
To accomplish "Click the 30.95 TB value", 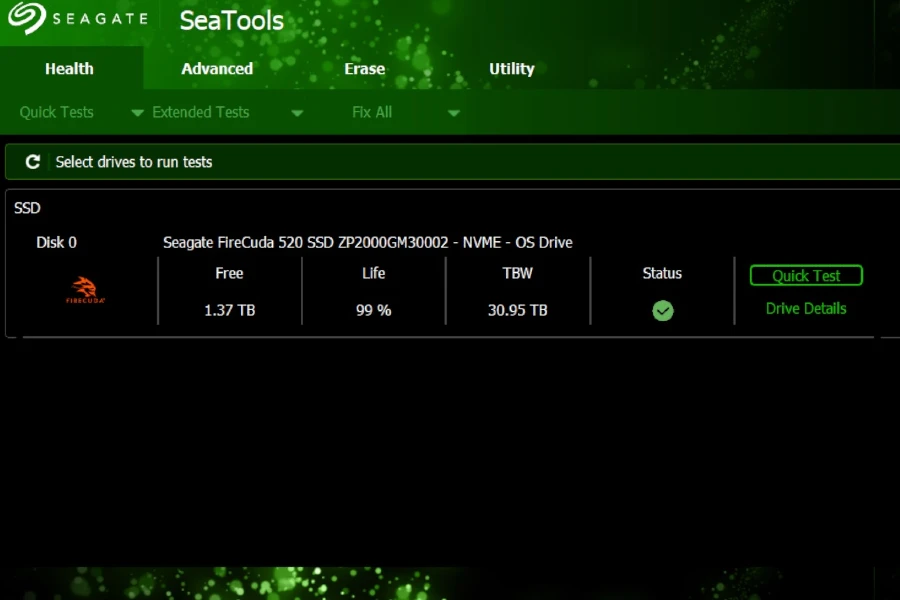I will point(518,311).
